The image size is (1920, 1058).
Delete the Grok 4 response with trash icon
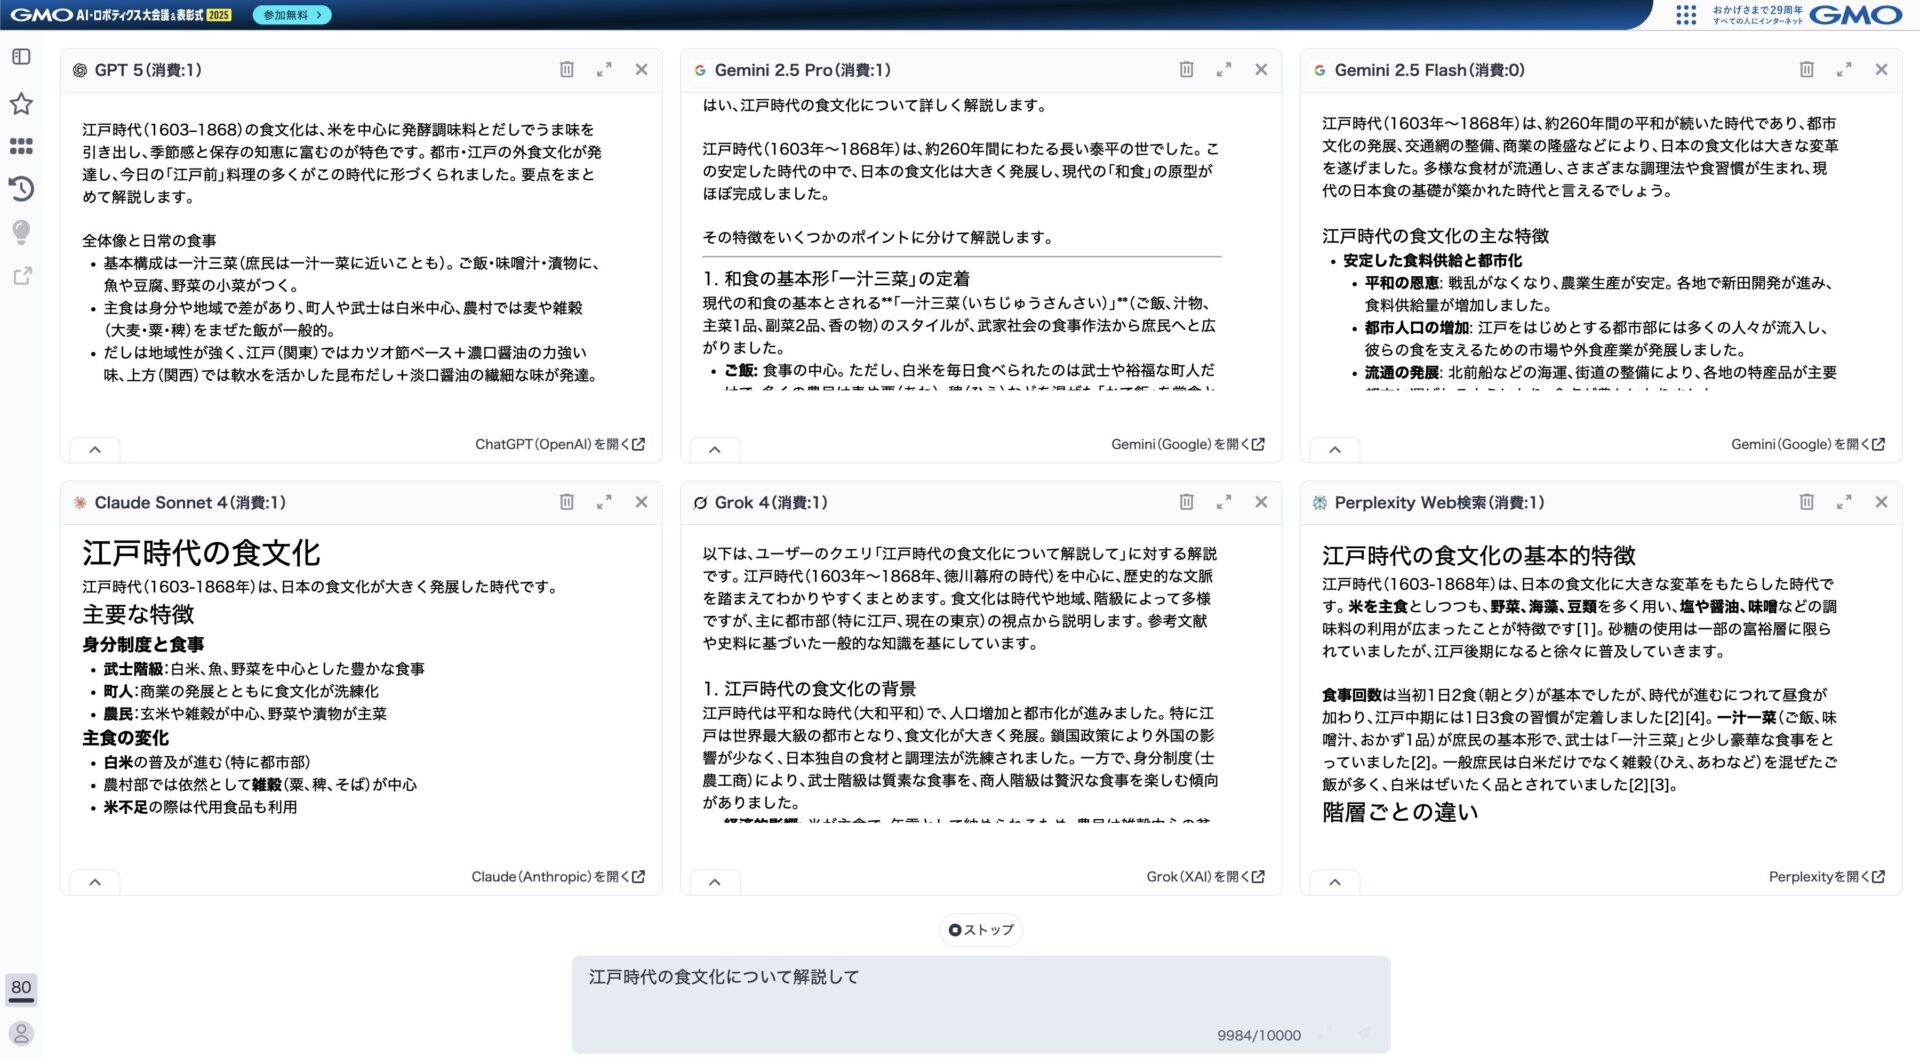click(1186, 501)
